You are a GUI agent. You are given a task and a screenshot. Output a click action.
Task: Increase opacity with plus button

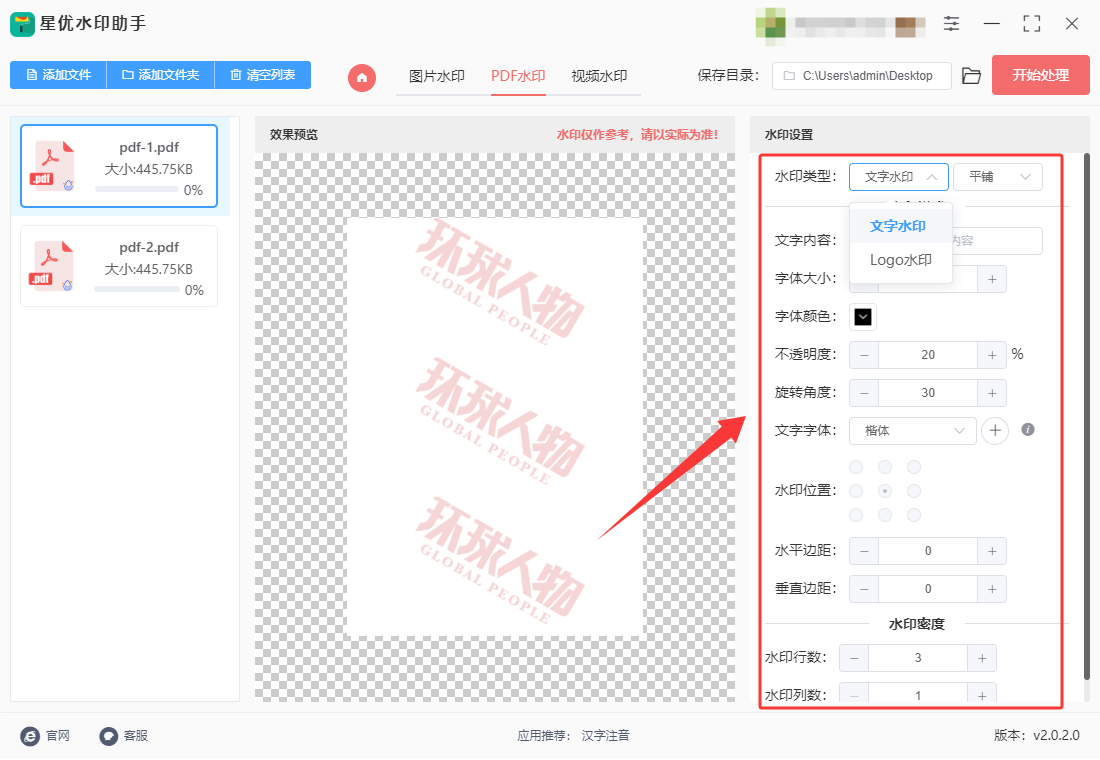pos(992,355)
